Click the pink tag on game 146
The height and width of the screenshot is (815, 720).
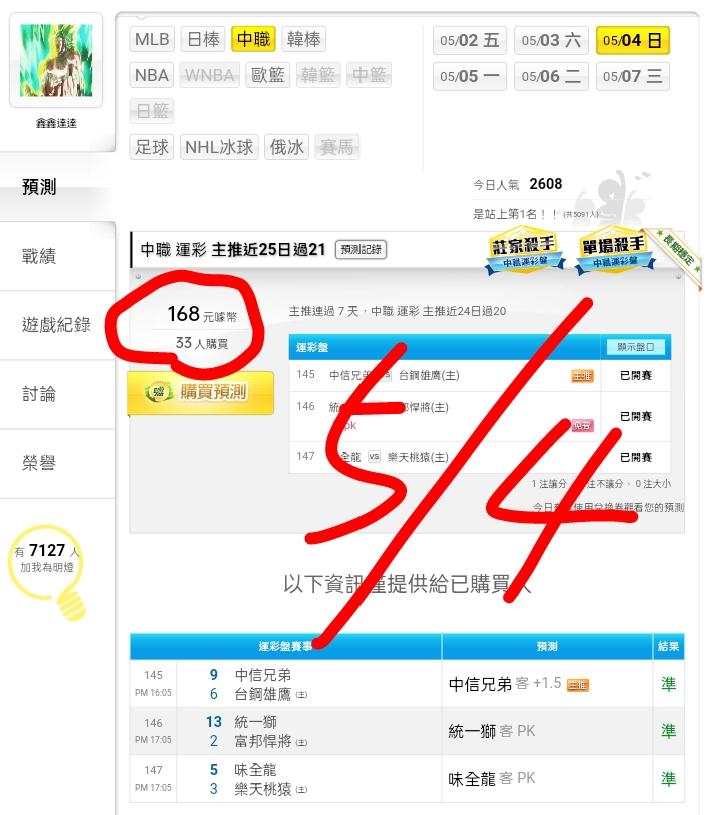582,426
